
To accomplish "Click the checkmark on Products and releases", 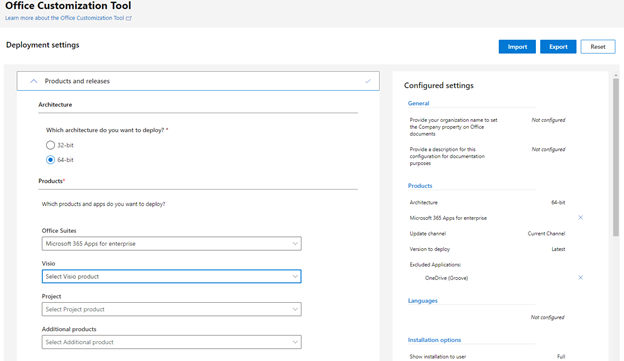I will (368, 81).
